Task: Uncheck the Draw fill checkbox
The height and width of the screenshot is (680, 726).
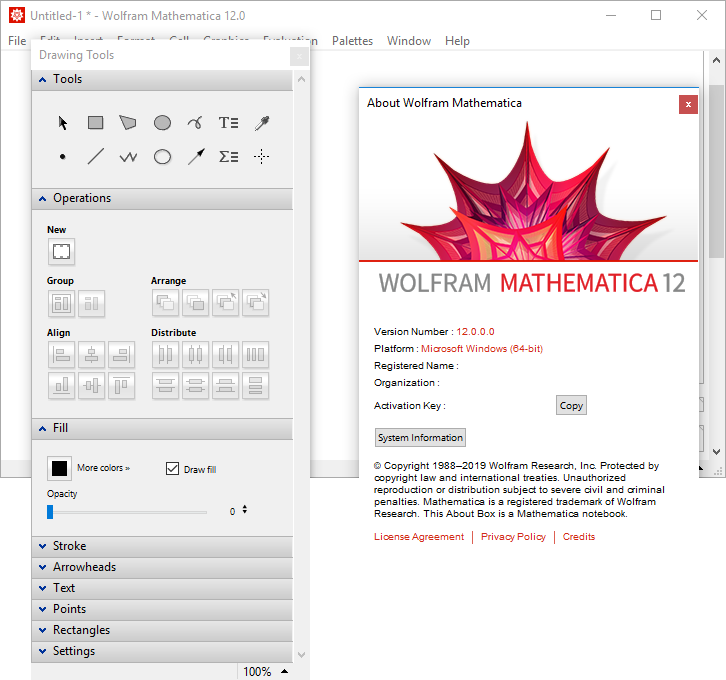Action: coord(173,469)
